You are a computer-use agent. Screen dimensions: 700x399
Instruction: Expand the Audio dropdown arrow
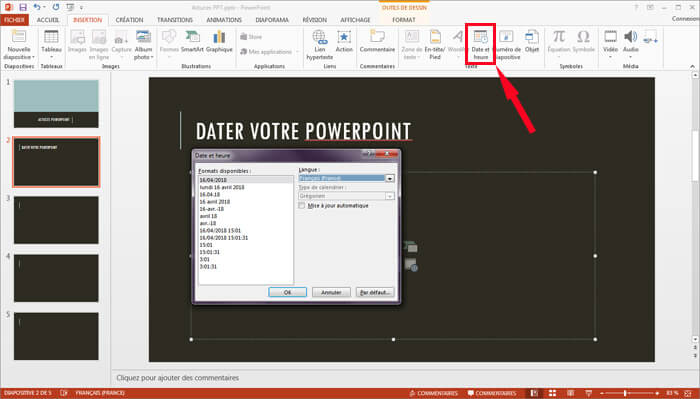click(630, 57)
